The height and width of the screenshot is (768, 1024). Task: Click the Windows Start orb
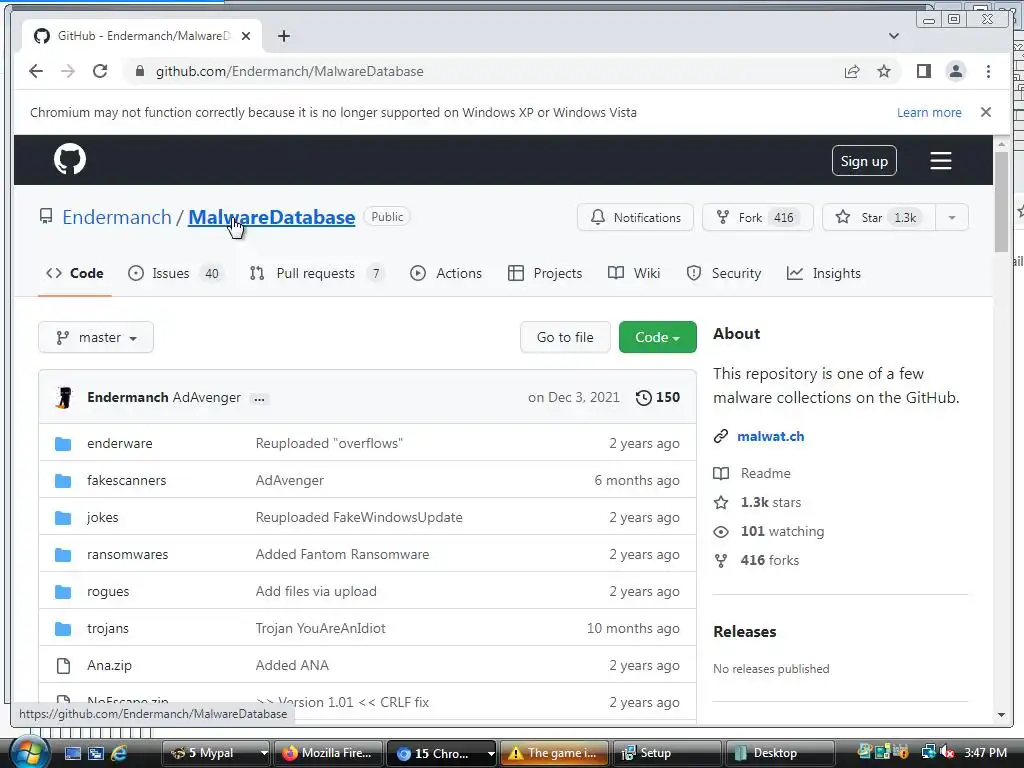pos(28,752)
